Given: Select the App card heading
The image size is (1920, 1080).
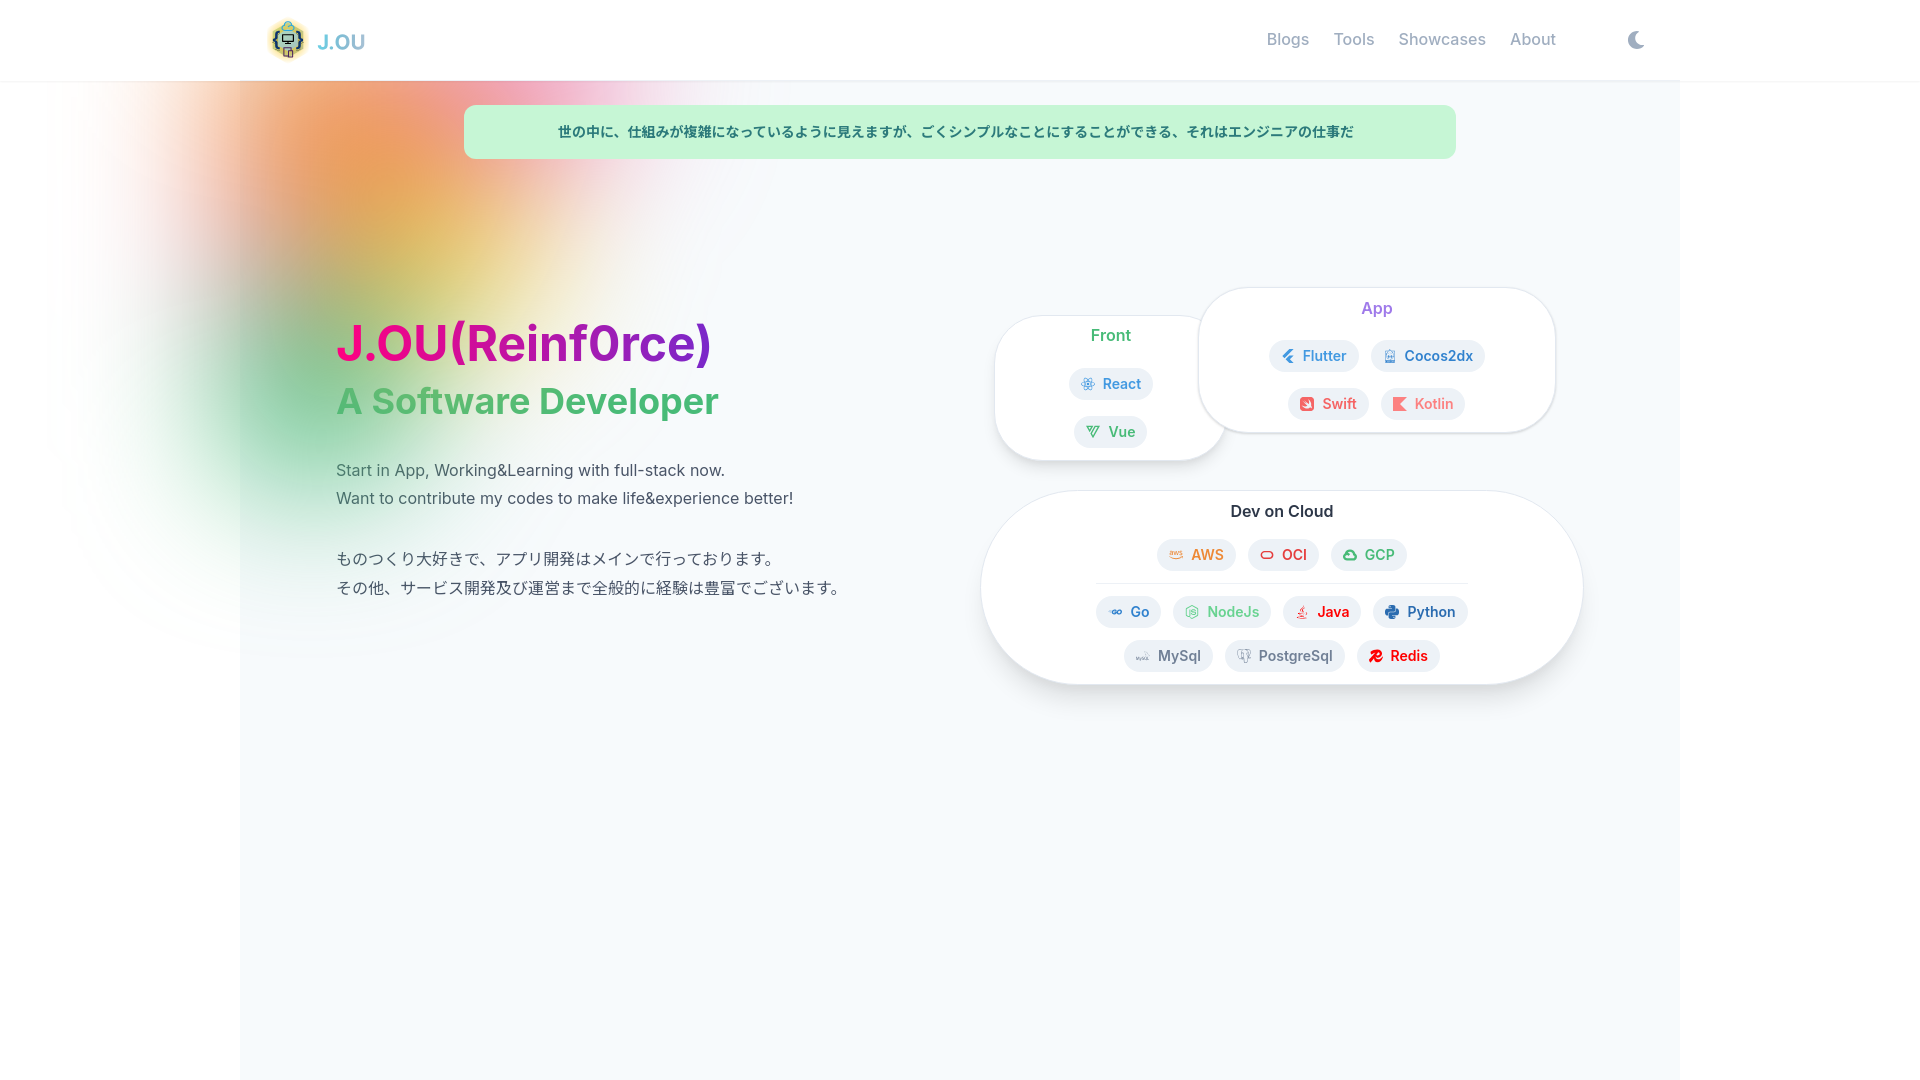Looking at the screenshot, I should (1376, 308).
